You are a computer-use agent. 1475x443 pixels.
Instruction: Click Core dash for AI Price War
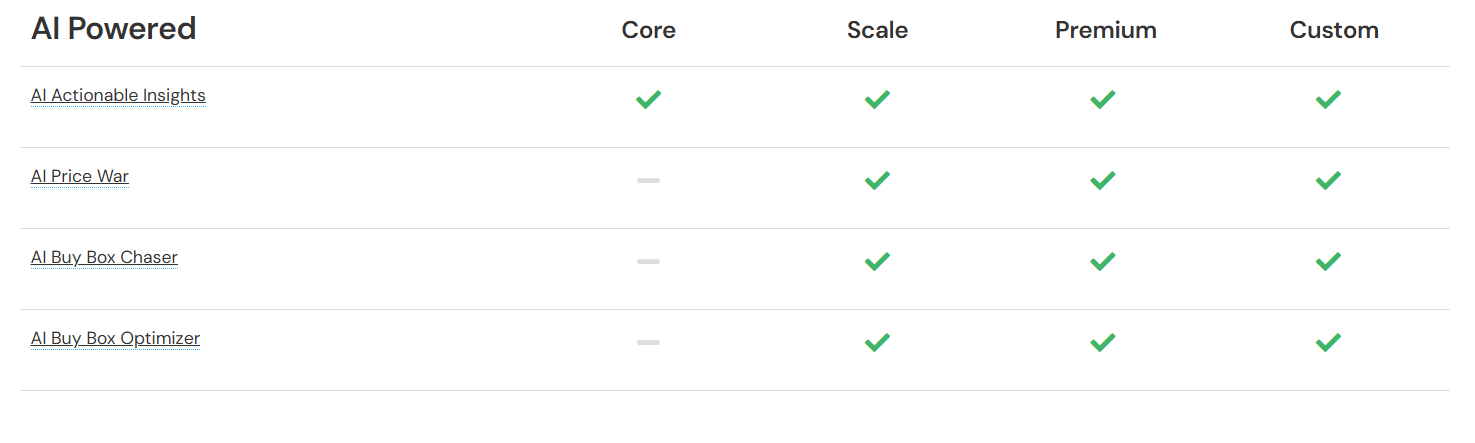(x=648, y=180)
